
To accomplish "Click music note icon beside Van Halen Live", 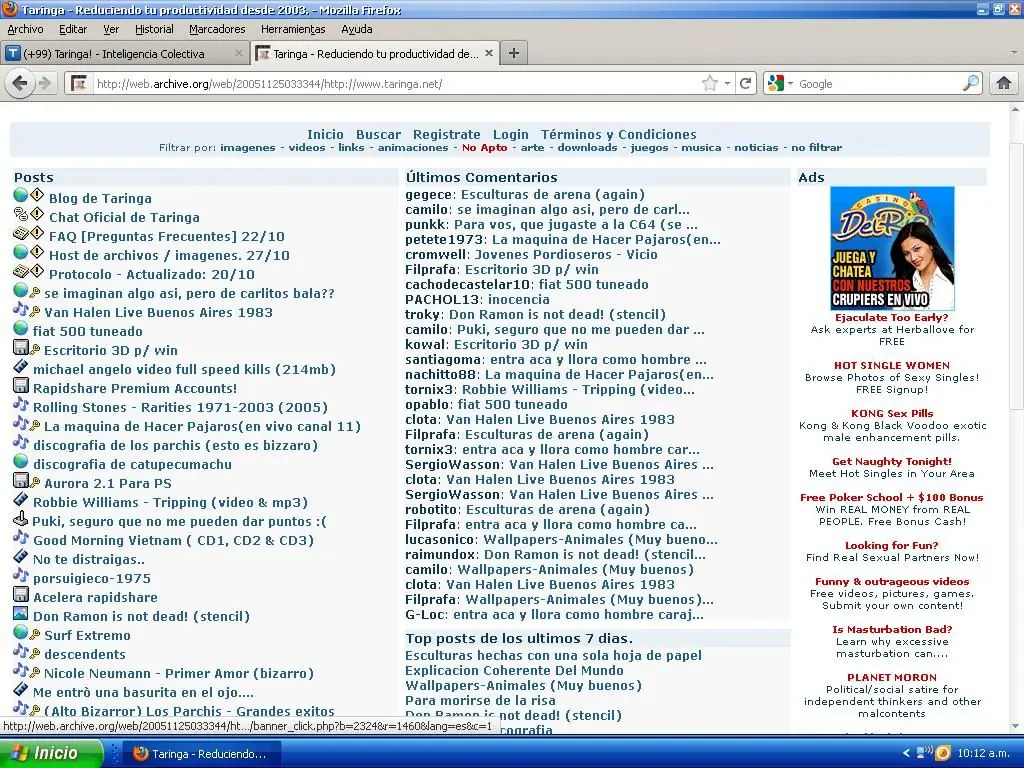I will [x=21, y=309].
